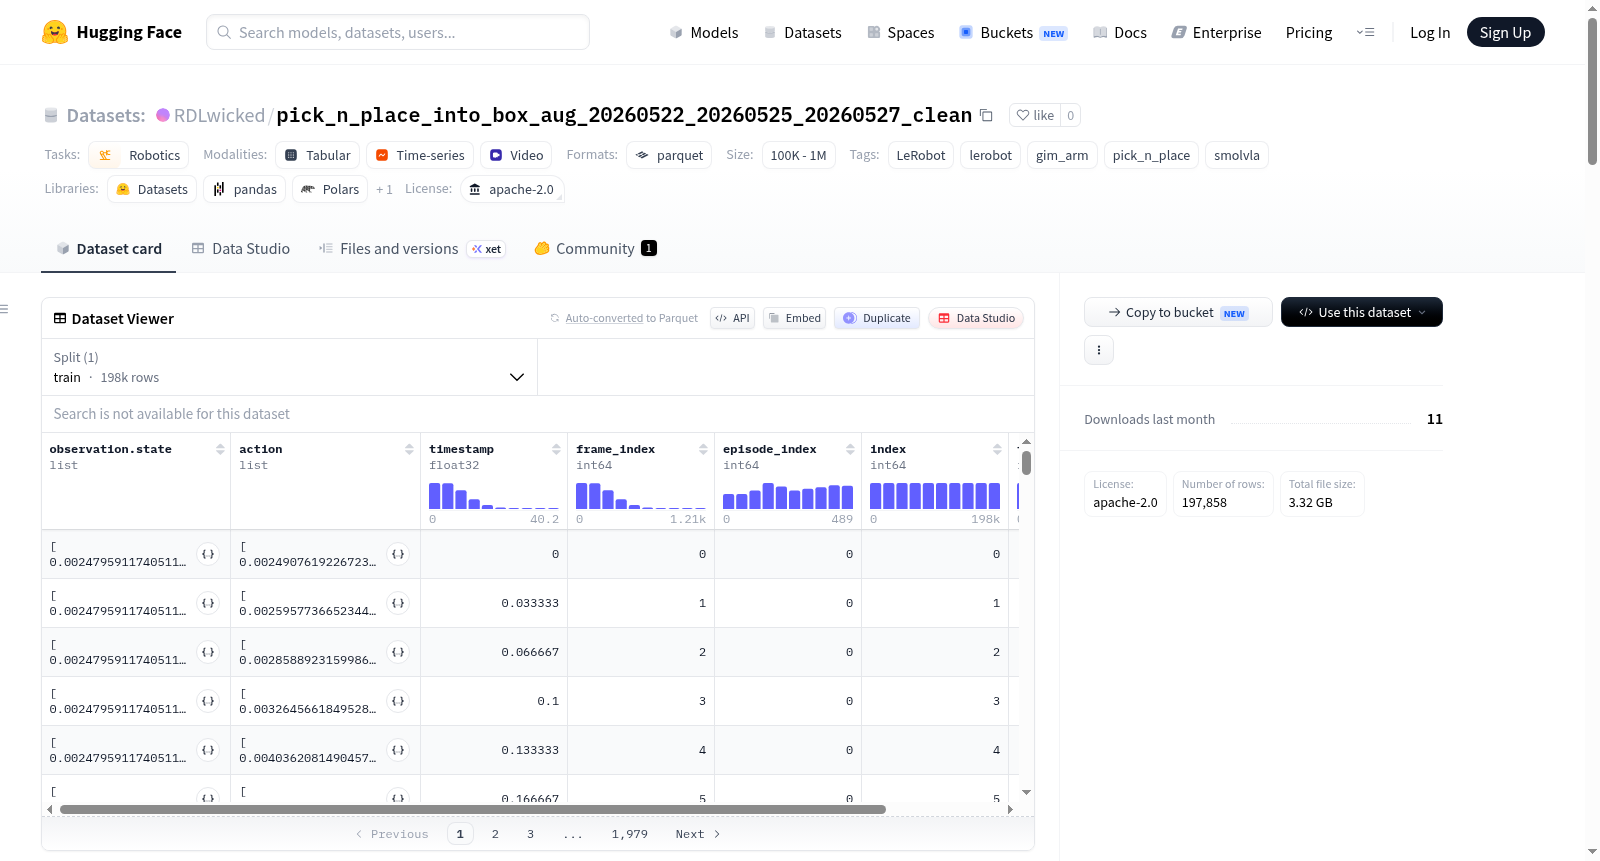Select the Polars library tag

point(330,189)
